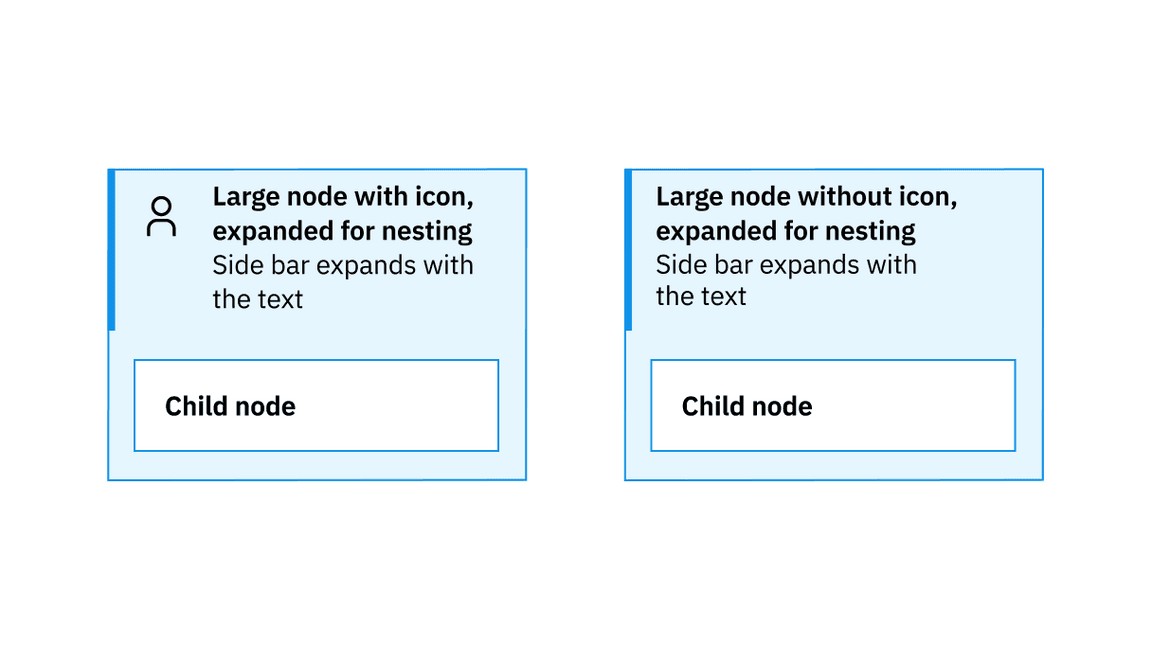Click the 'Child node' label in the left card
The height and width of the screenshot is (648, 1152).
coord(230,406)
